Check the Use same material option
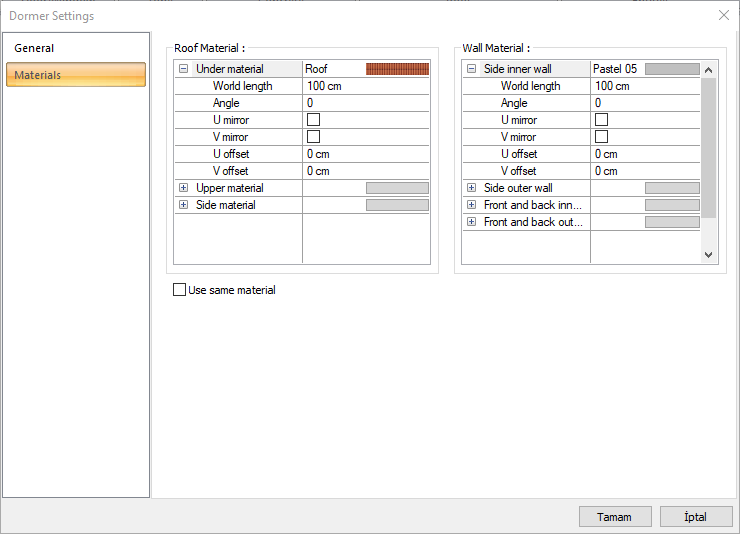The width and height of the screenshot is (740, 534). click(180, 290)
